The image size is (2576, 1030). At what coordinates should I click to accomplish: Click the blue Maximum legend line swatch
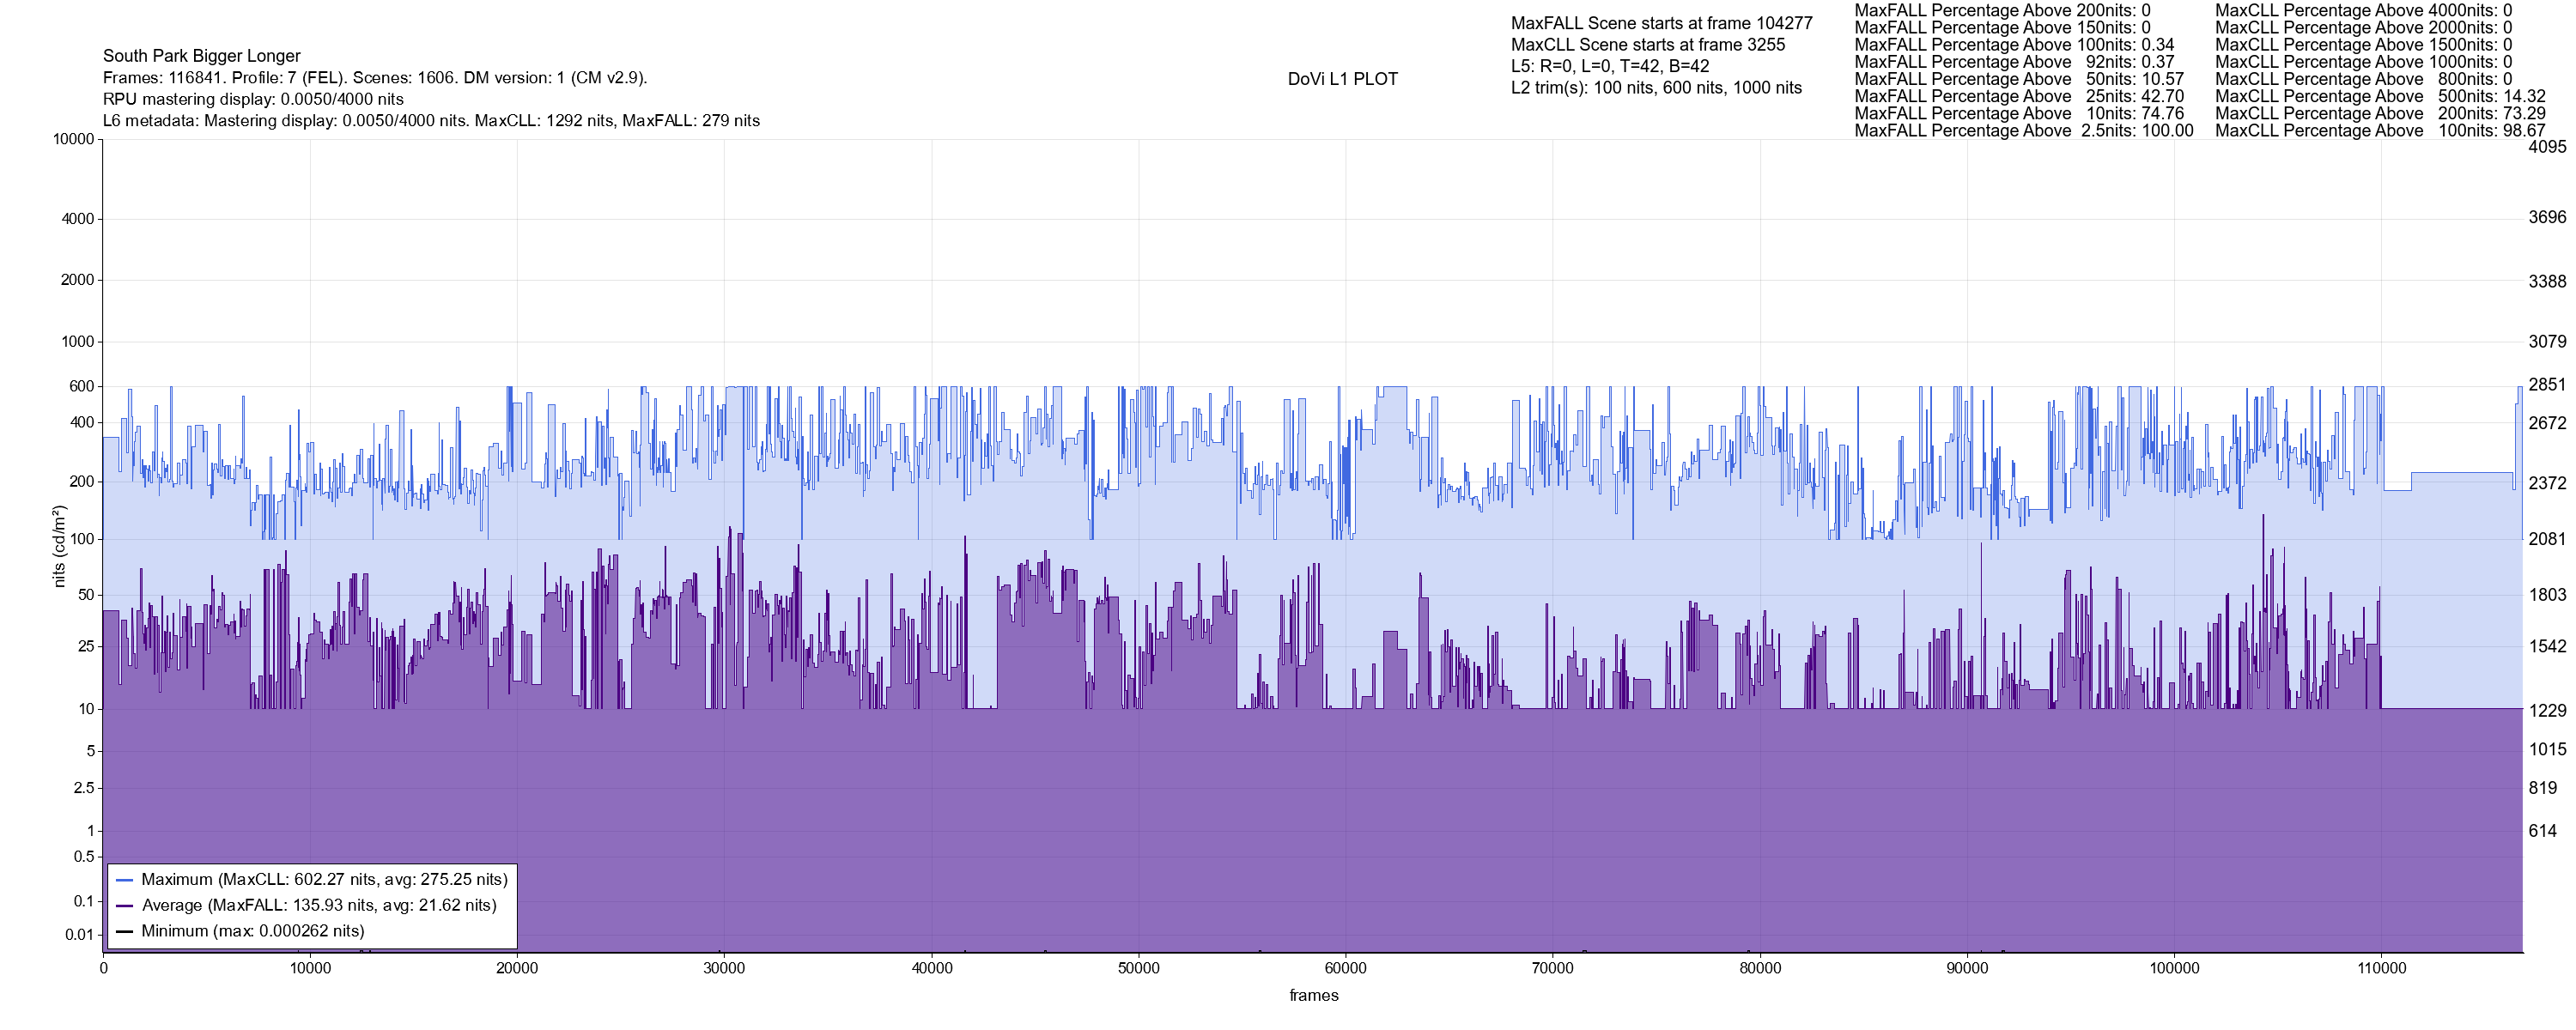[125, 880]
